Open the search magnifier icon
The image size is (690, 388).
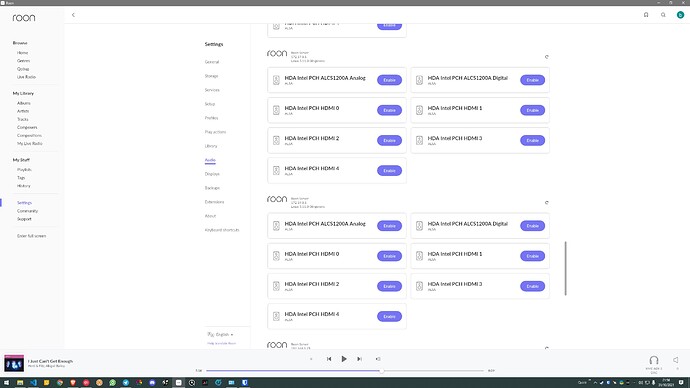pos(663,15)
